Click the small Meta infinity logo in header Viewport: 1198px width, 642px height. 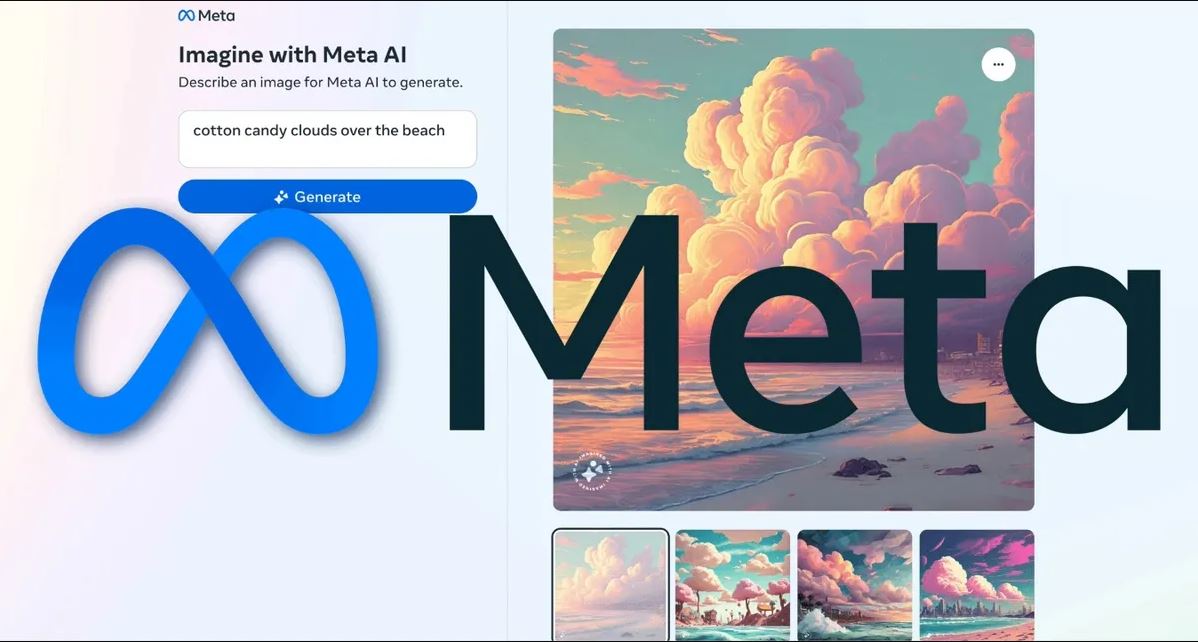[x=186, y=15]
